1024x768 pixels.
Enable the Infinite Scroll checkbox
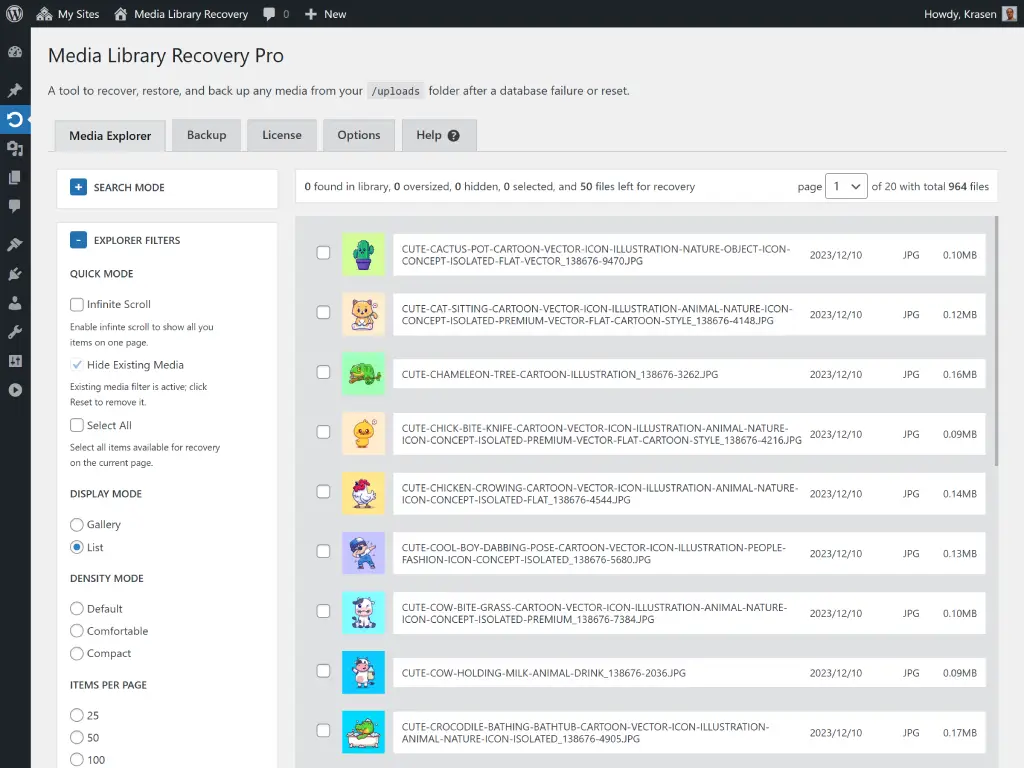77,304
